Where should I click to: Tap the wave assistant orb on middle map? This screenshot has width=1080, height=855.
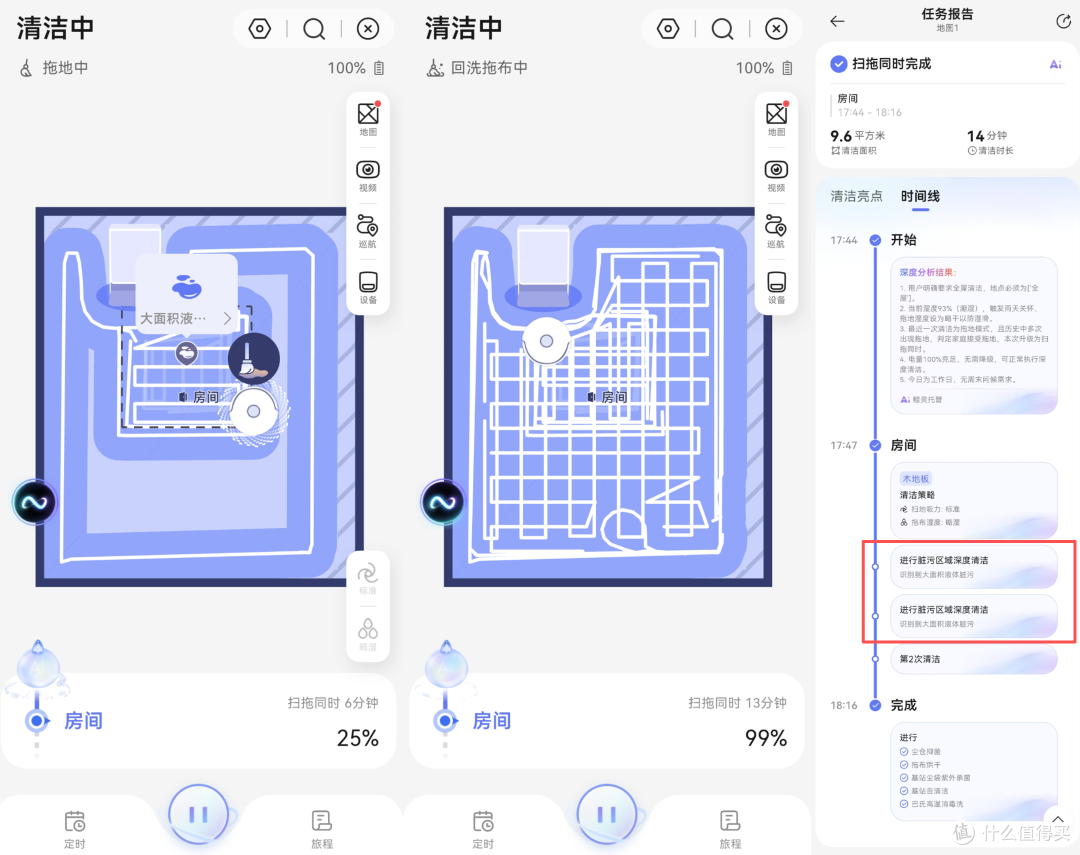443,502
